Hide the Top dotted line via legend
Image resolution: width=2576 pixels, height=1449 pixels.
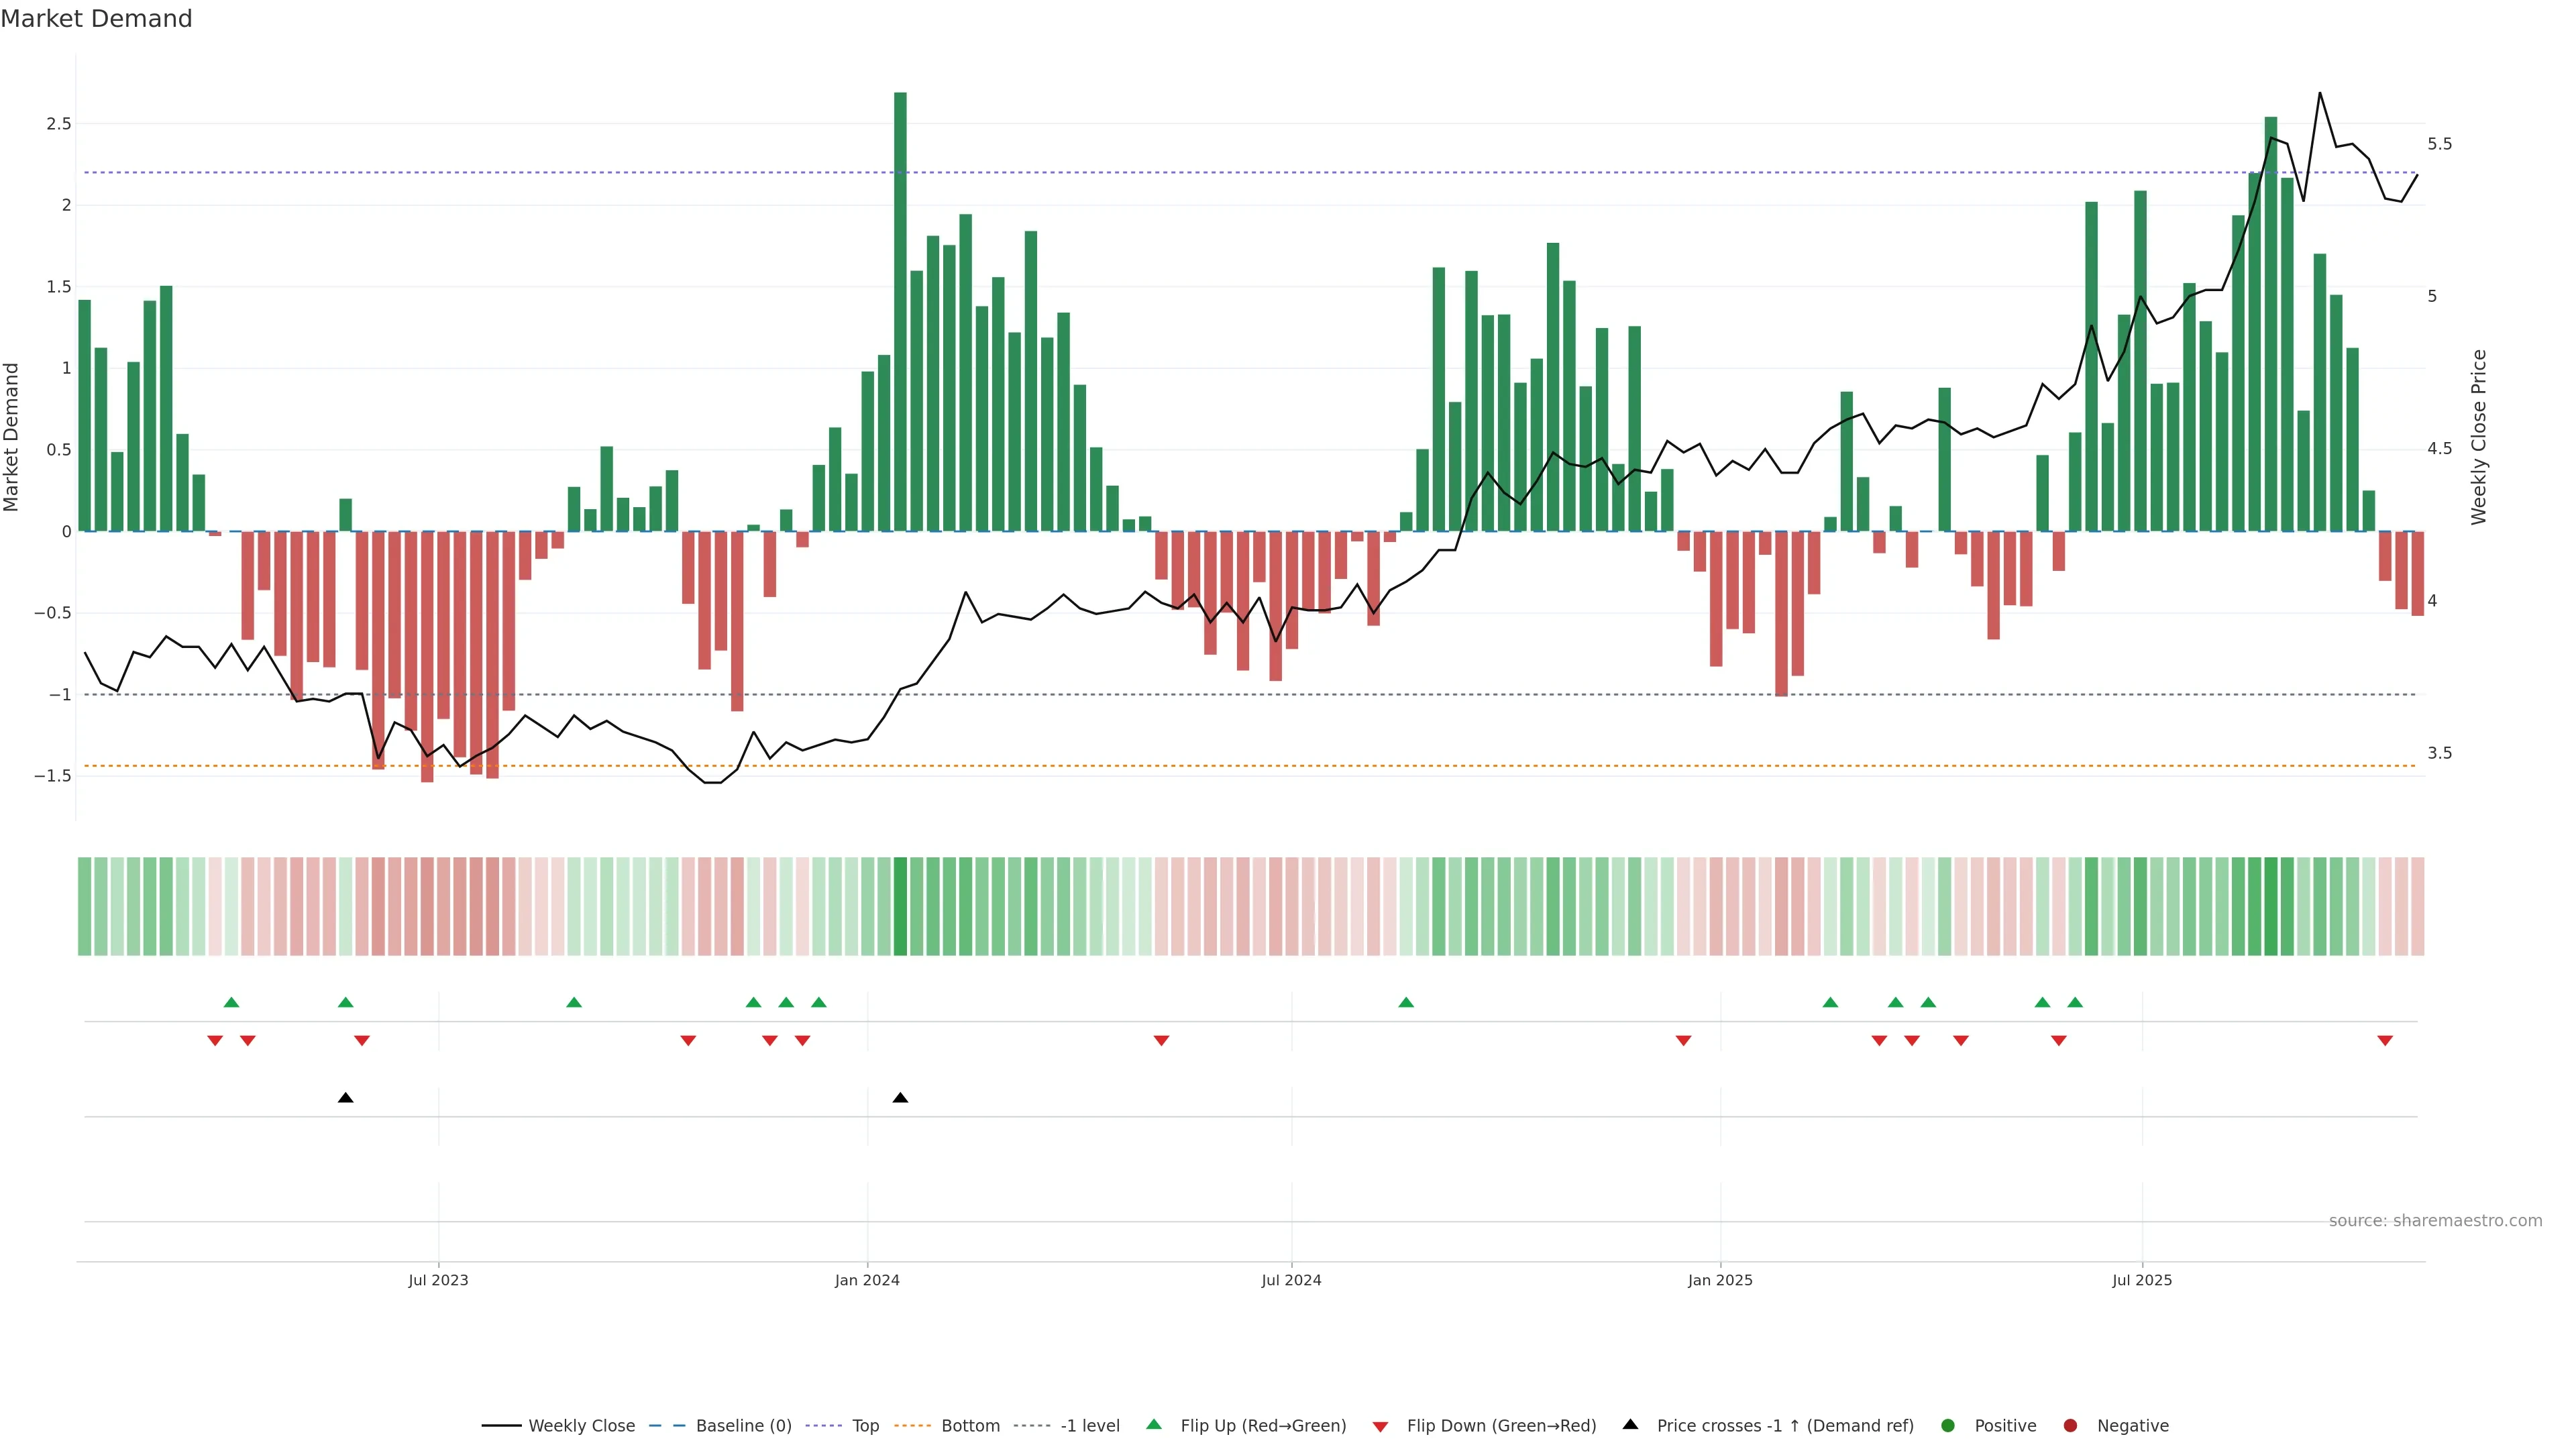pyautogui.click(x=865, y=1425)
